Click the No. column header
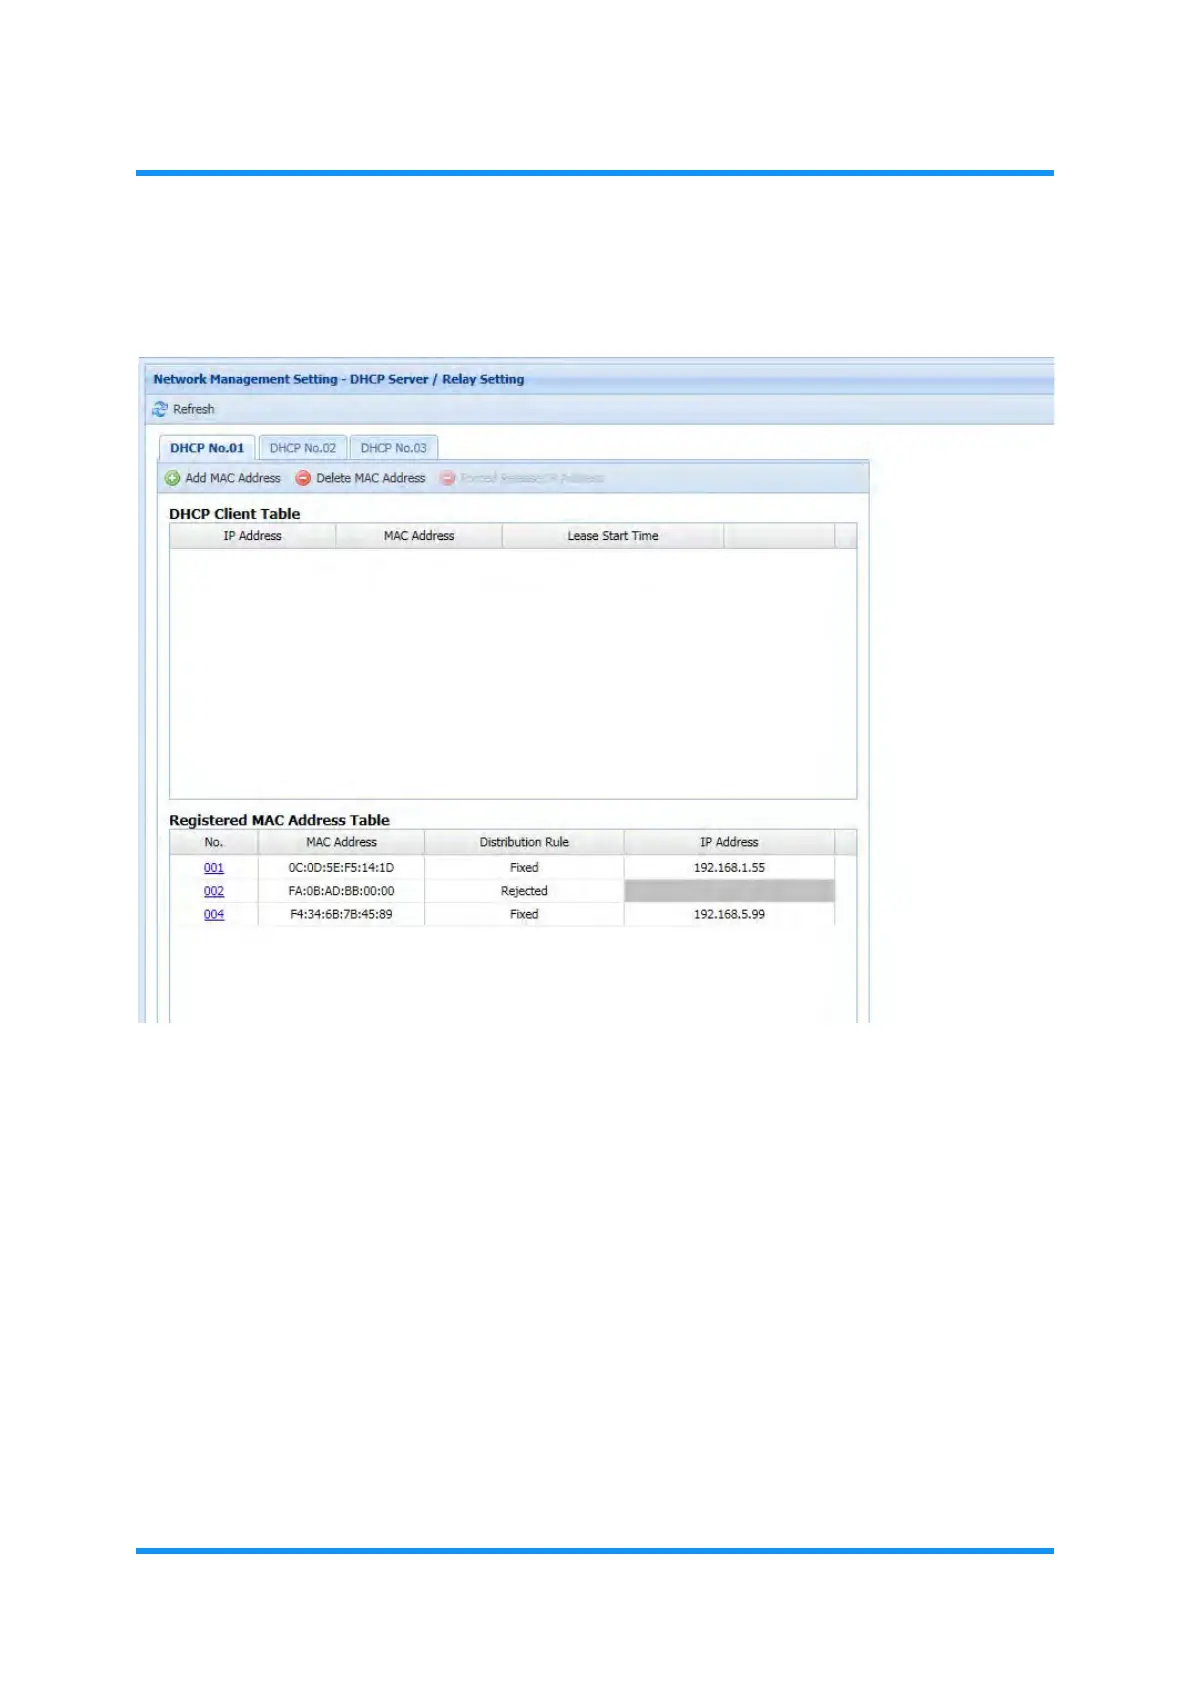 (214, 842)
